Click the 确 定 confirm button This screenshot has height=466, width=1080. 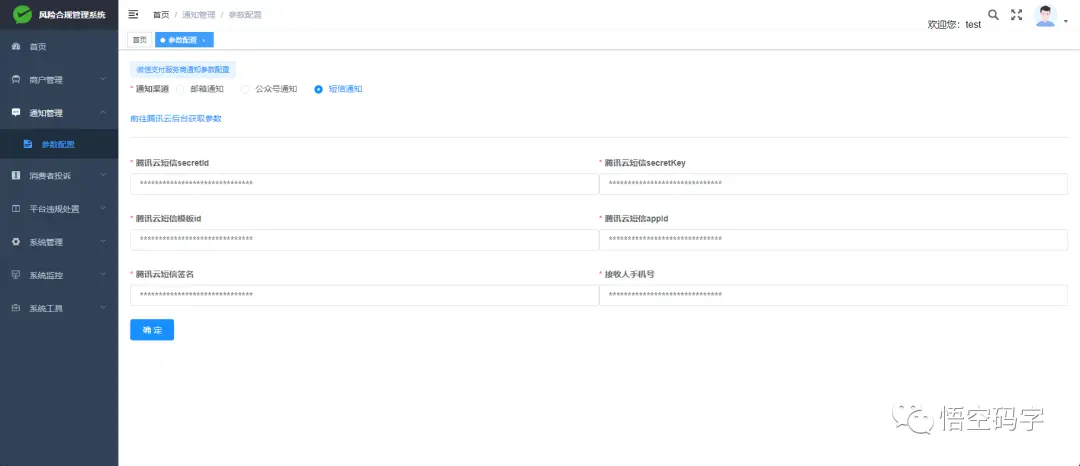coord(152,330)
